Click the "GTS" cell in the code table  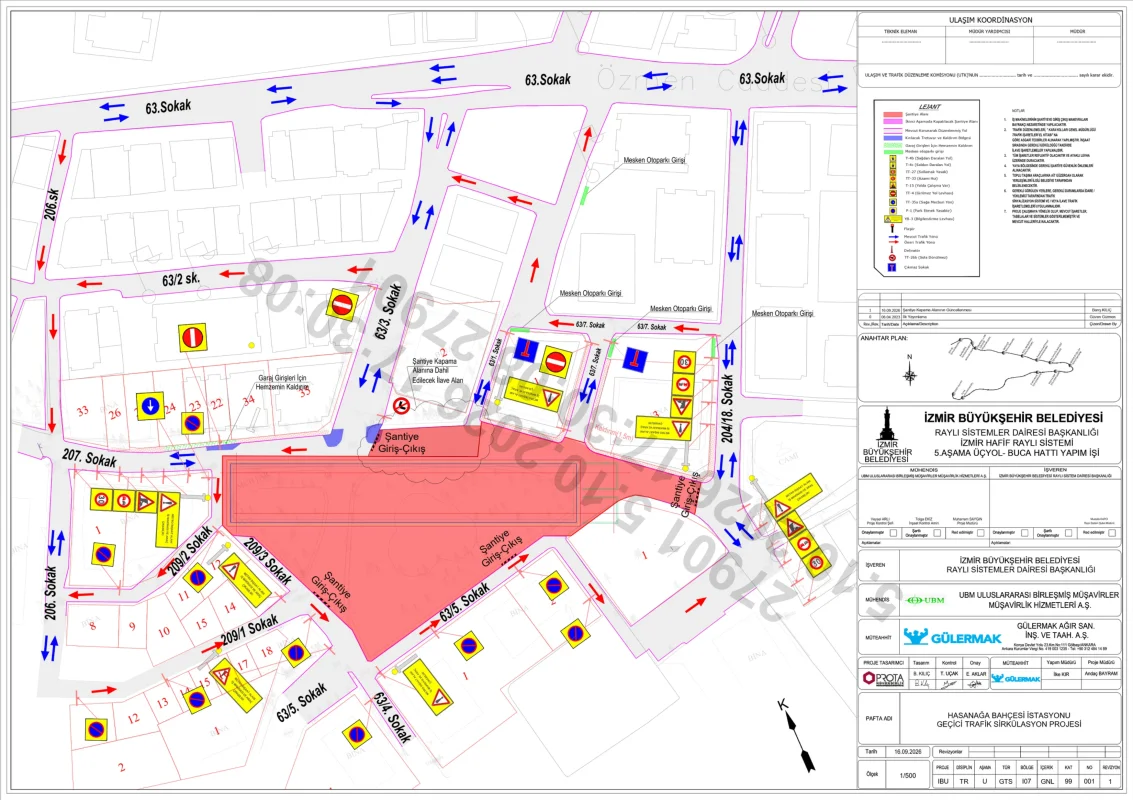[1005, 781]
